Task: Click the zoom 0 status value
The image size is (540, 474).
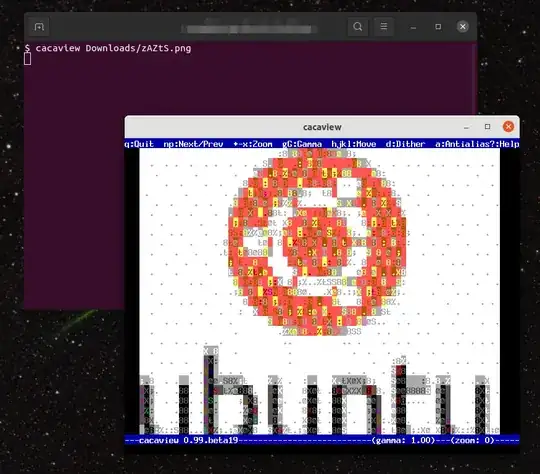Action: (472, 440)
